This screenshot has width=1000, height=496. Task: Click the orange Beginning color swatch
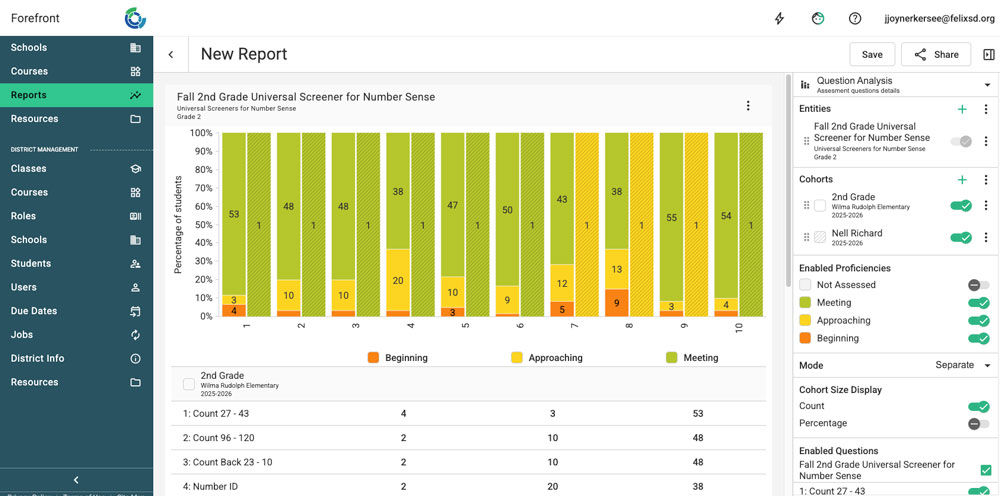(805, 339)
